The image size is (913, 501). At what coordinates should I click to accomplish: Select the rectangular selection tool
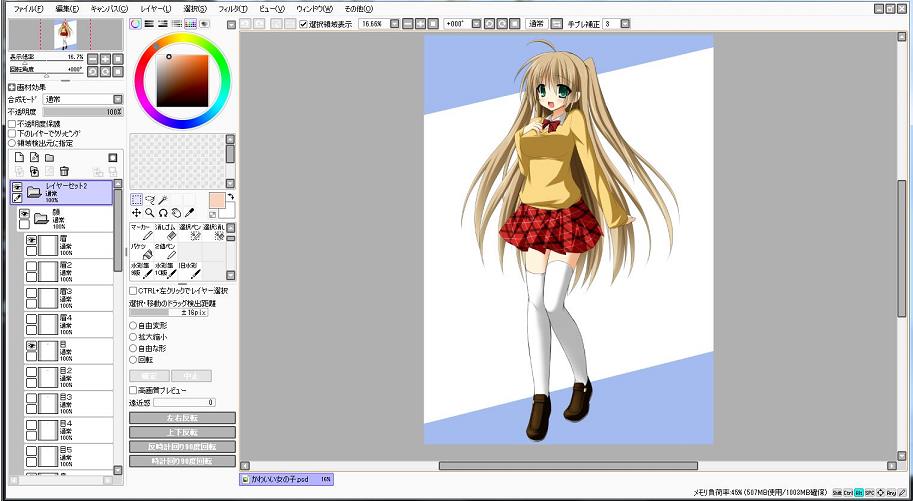[x=136, y=200]
